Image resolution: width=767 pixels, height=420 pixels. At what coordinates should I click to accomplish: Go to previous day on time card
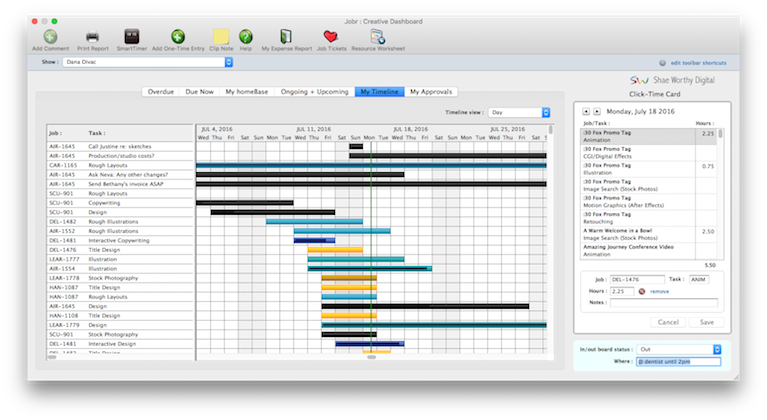(x=585, y=112)
